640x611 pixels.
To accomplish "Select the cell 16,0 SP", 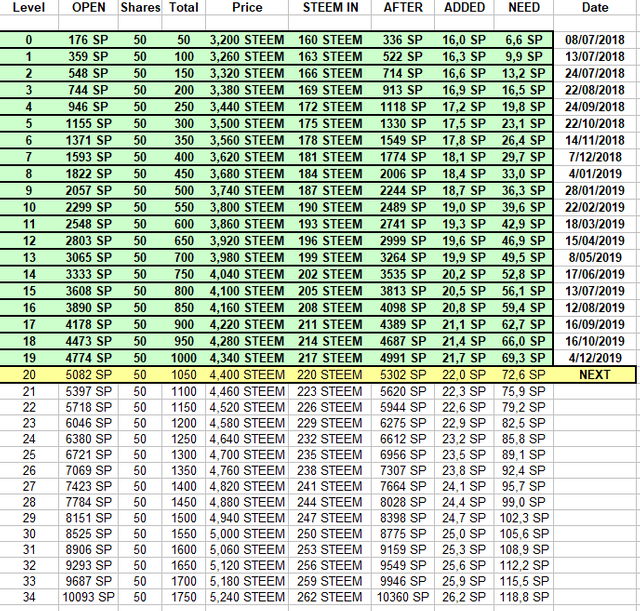I will coord(464,40).
